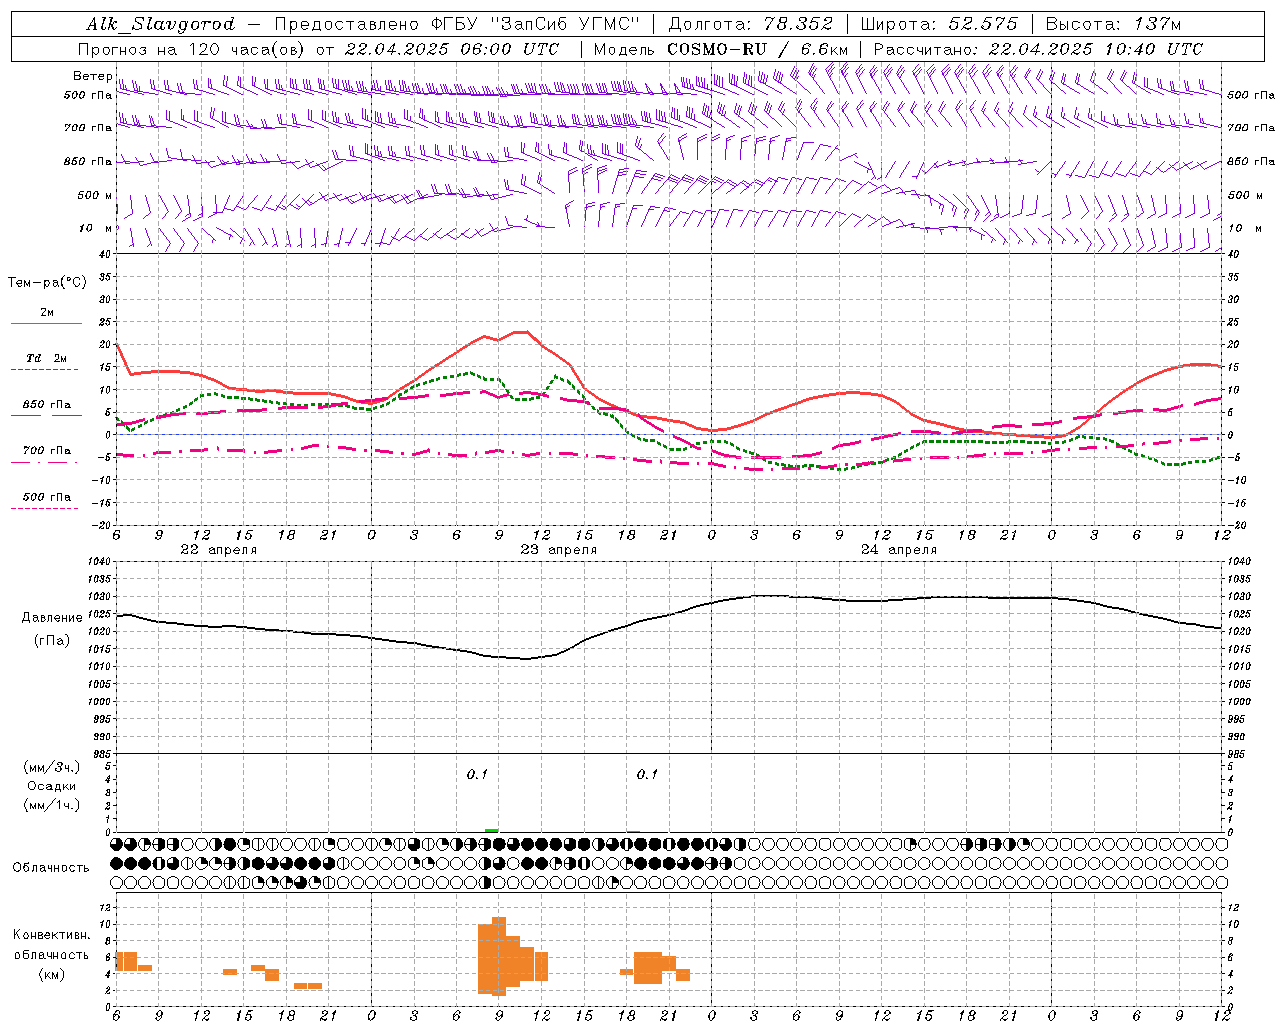Click the 'Долгота: 78.352' header field
This screenshot has height=1024, width=1280.
pos(750,24)
